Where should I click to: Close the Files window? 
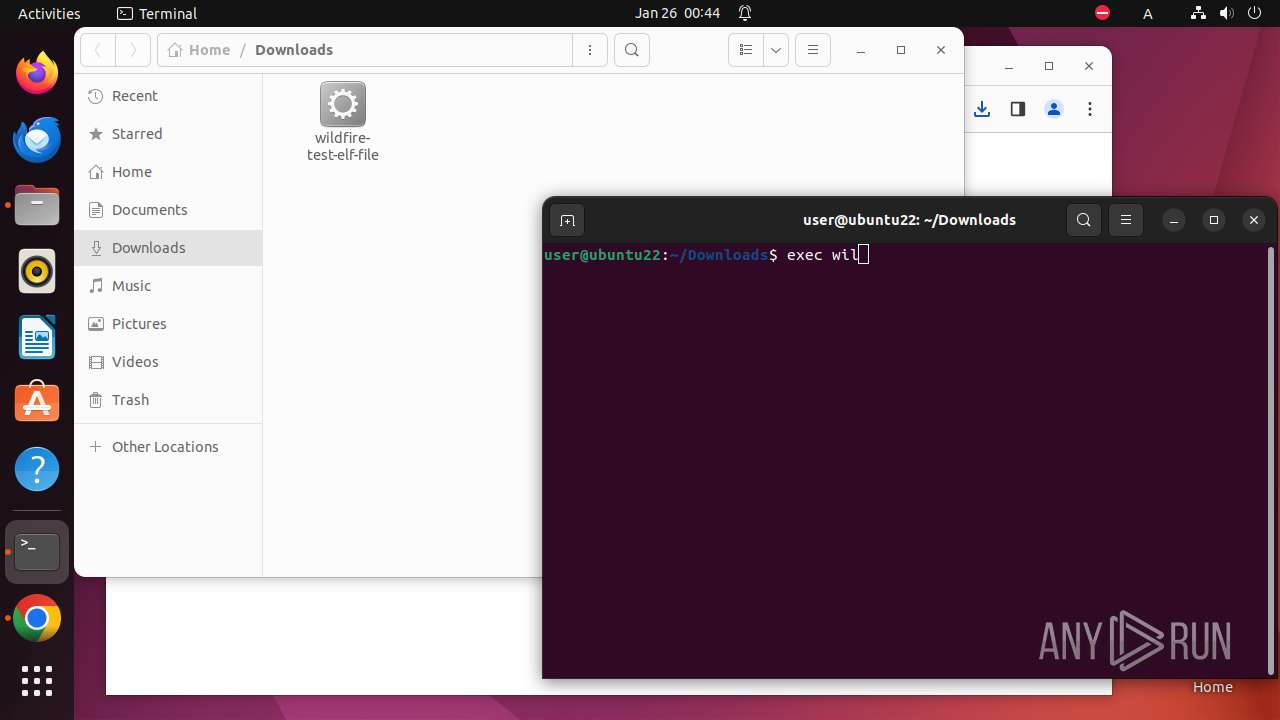point(941,50)
